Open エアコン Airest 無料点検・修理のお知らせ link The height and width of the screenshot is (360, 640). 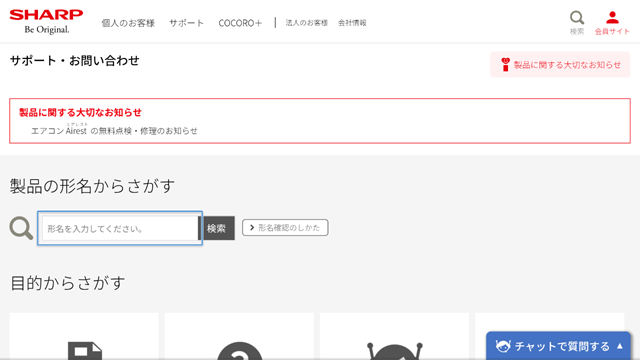click(114, 130)
